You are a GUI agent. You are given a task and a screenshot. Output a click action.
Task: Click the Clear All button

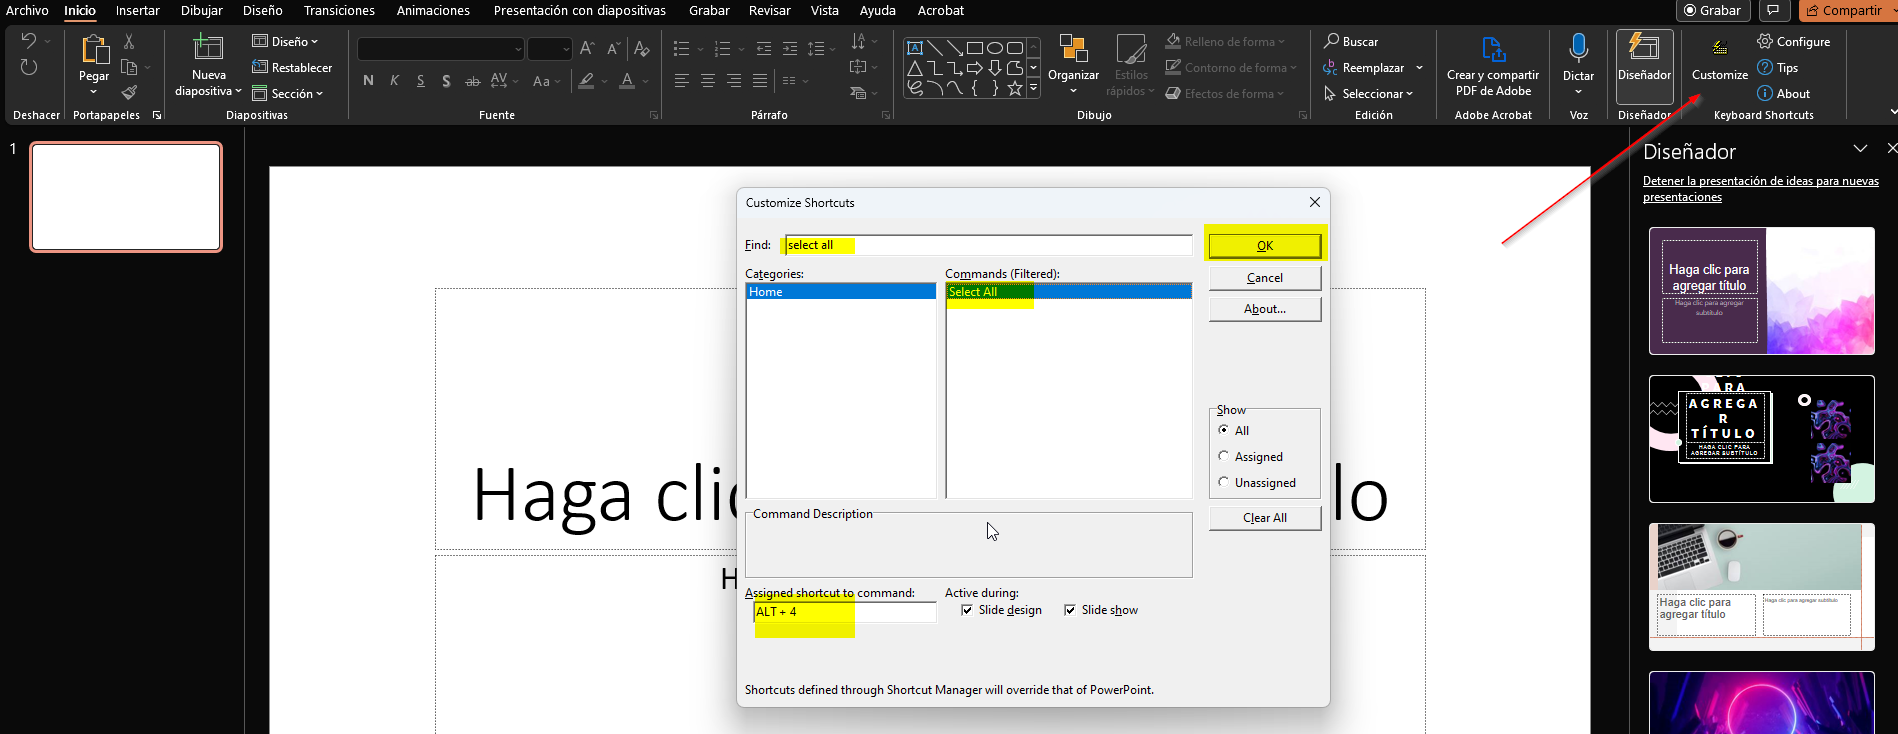pyautogui.click(x=1265, y=518)
